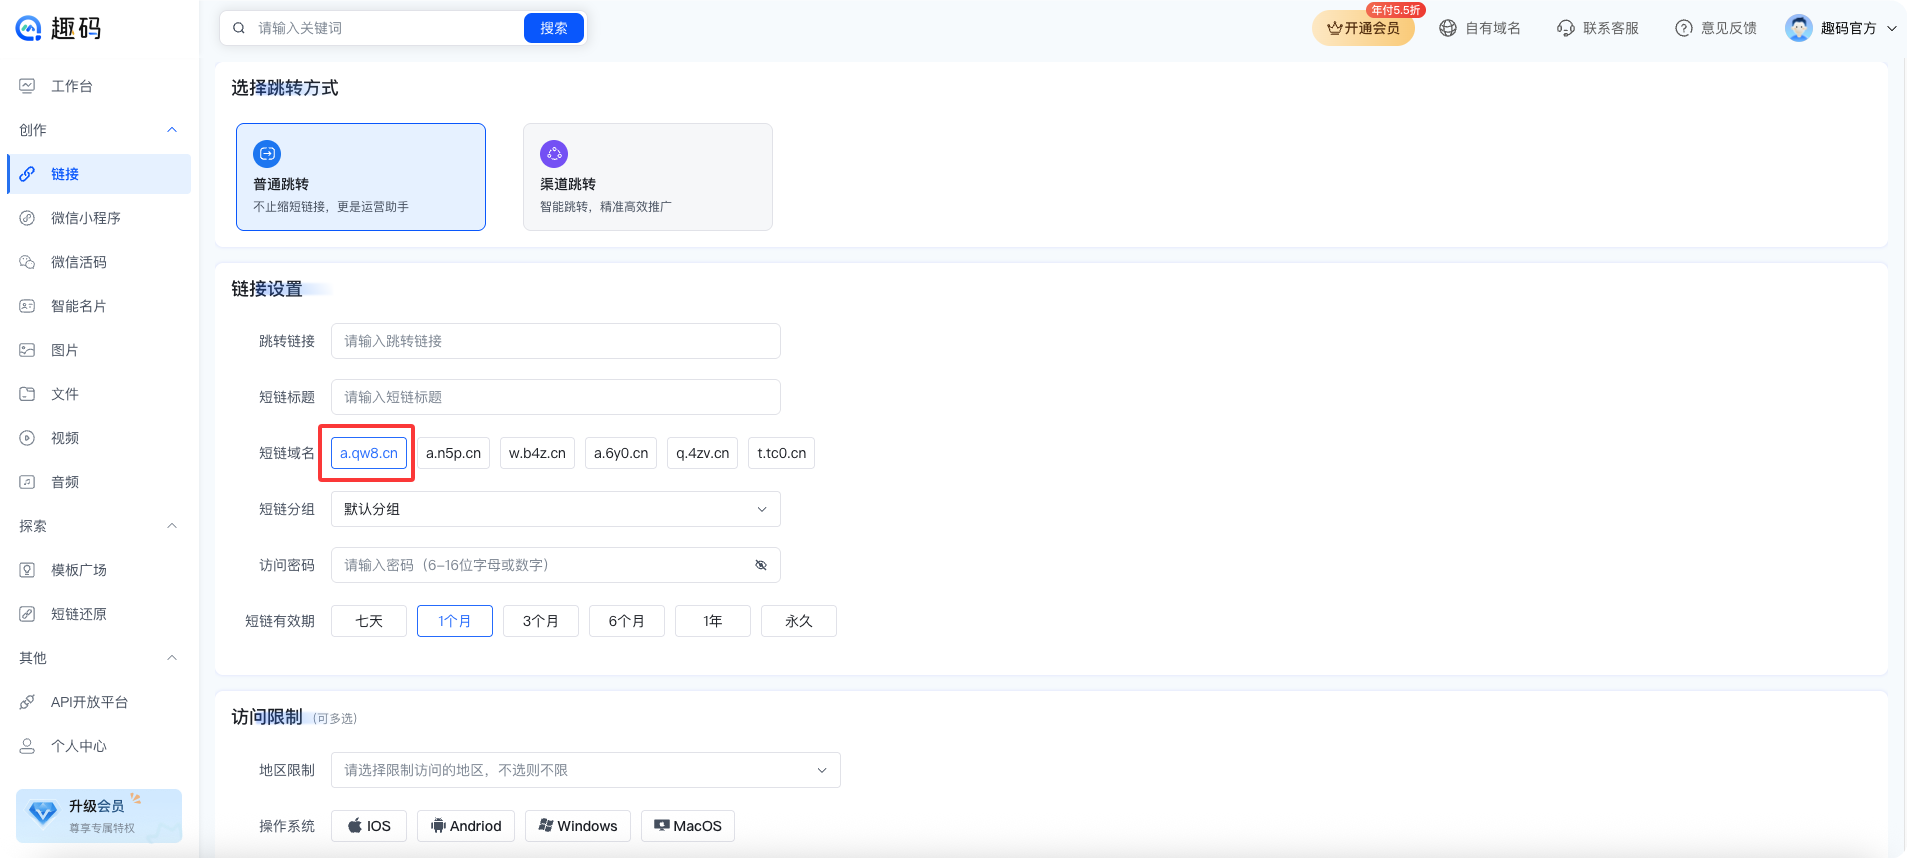The height and width of the screenshot is (858, 1907).
Task: Select 永久 validity period option
Action: point(798,621)
